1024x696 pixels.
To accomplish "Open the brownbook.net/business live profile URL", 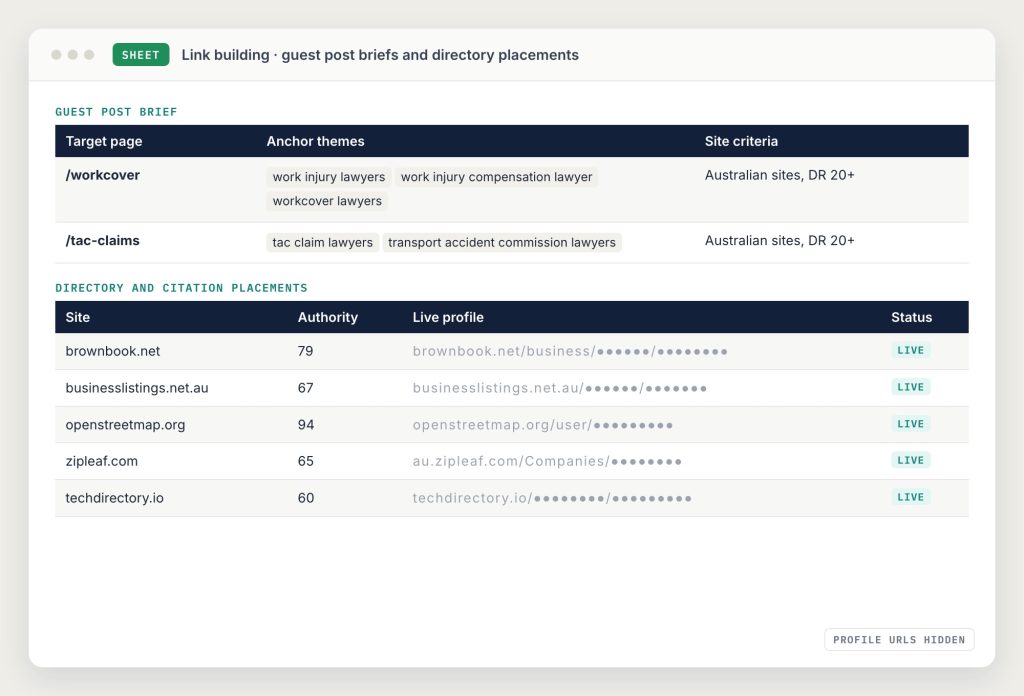I will click(569, 351).
